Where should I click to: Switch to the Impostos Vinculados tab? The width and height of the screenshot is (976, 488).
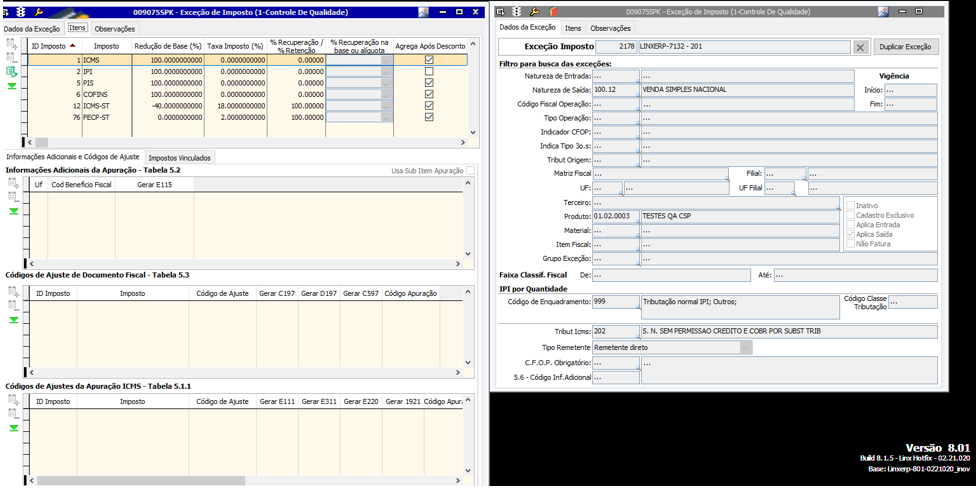[179, 158]
